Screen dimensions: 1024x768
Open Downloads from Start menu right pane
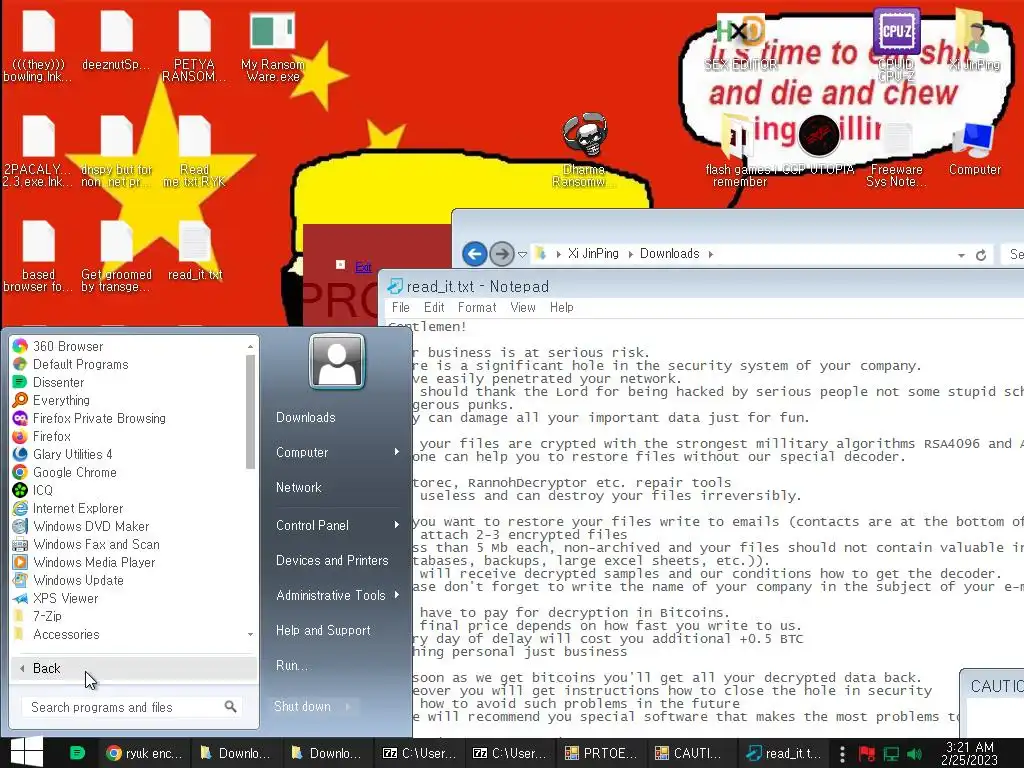click(306, 417)
